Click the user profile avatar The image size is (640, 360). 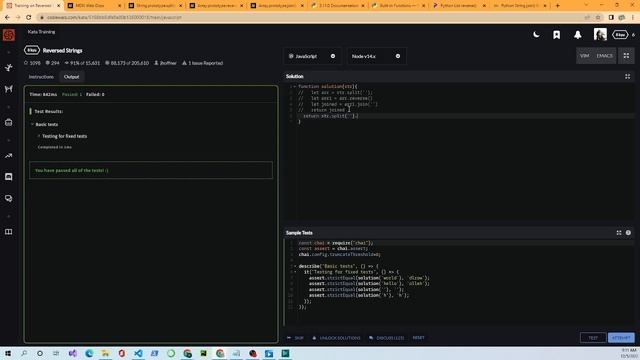click(x=600, y=35)
